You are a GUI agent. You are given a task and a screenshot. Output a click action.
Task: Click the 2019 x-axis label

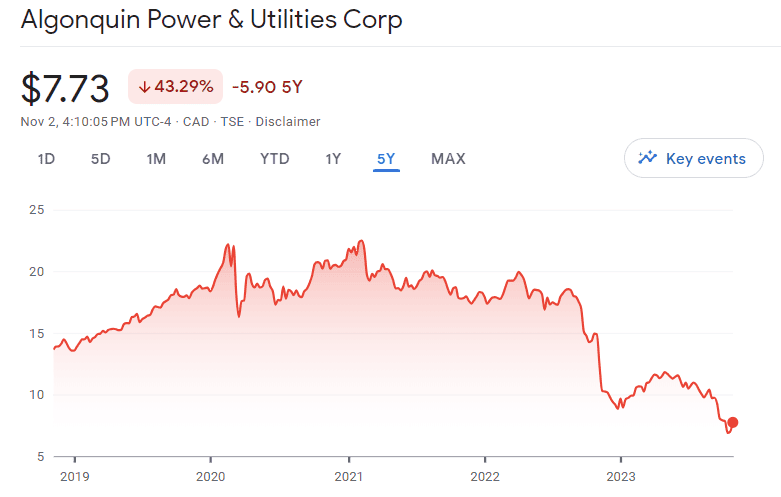(74, 475)
